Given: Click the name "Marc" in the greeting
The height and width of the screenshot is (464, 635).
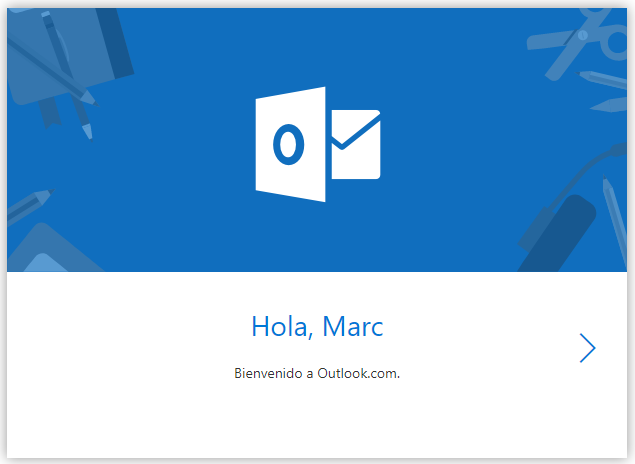Looking at the screenshot, I should (353, 326).
